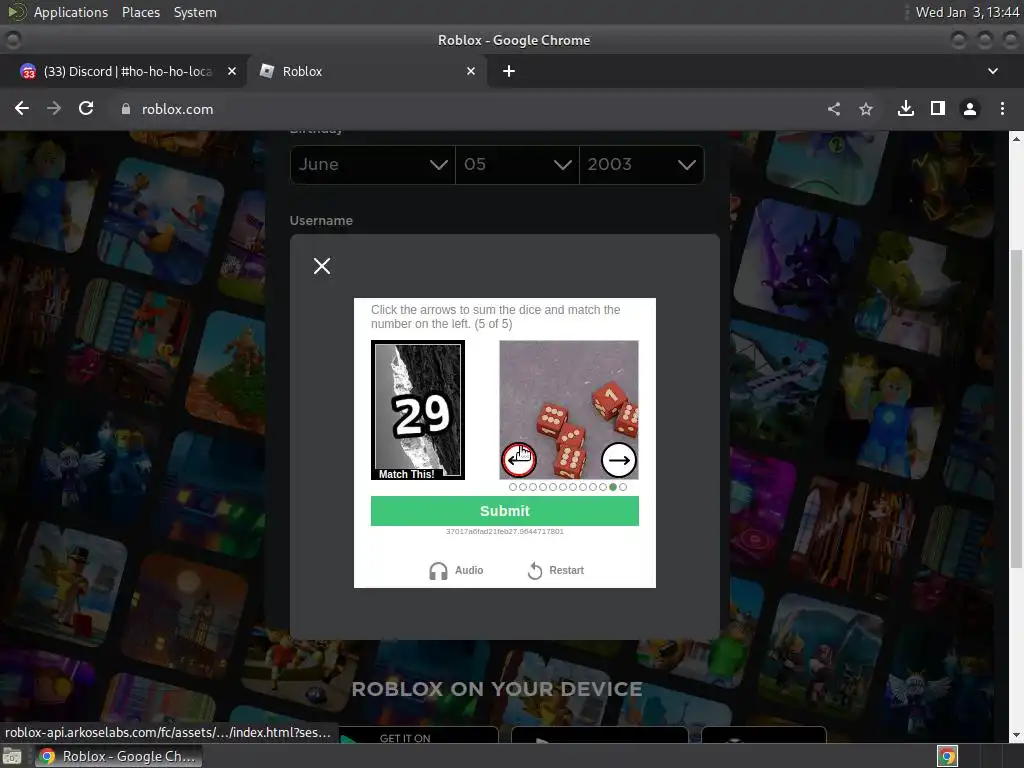Open the June month dropdown
Image resolution: width=1024 pixels, height=768 pixels.
372,165
